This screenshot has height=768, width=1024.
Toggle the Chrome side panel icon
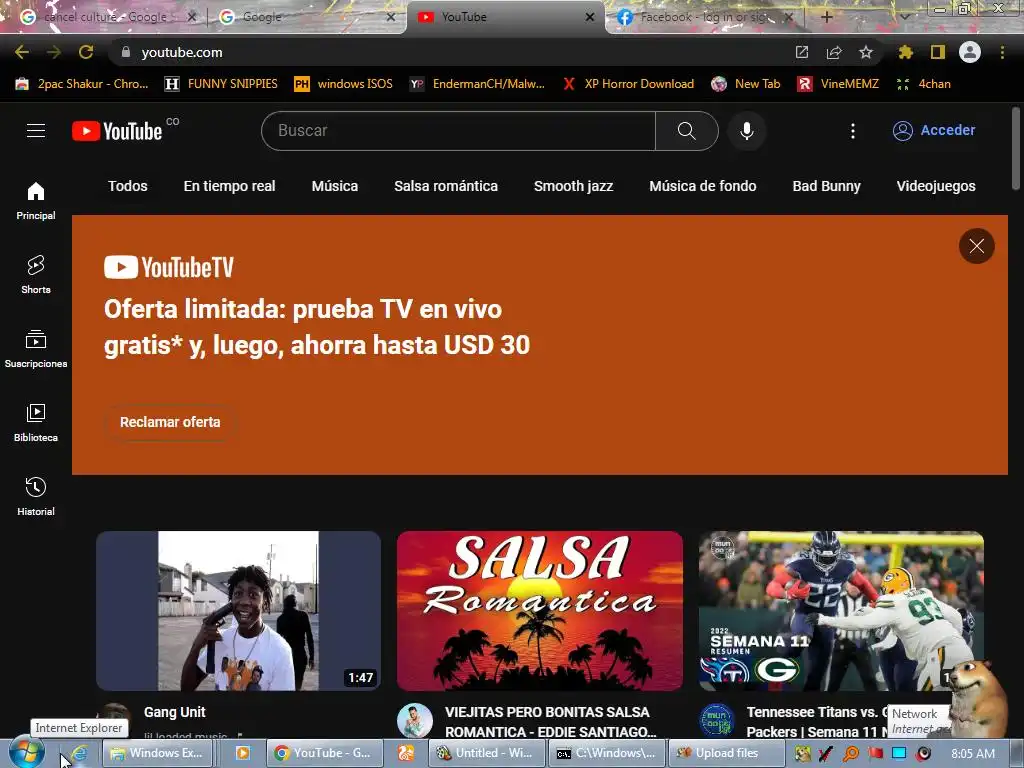(x=938, y=52)
